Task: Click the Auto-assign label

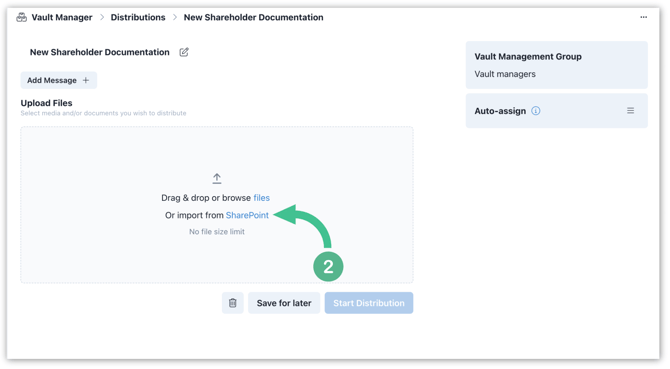Action: pos(500,111)
